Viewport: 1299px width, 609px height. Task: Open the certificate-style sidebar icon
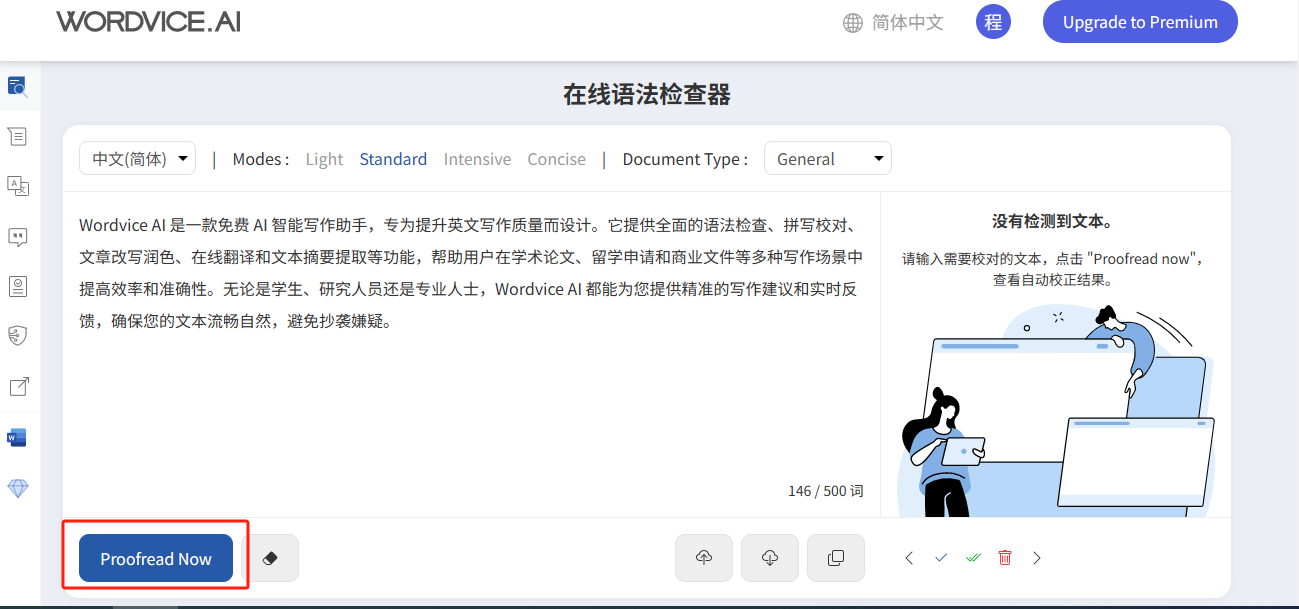tap(18, 287)
